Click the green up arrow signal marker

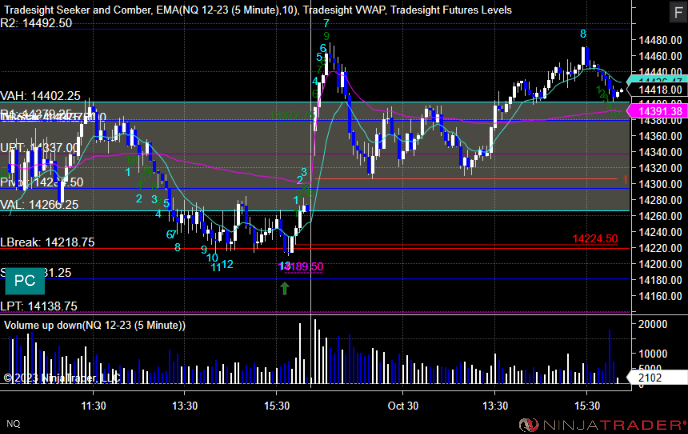point(285,288)
